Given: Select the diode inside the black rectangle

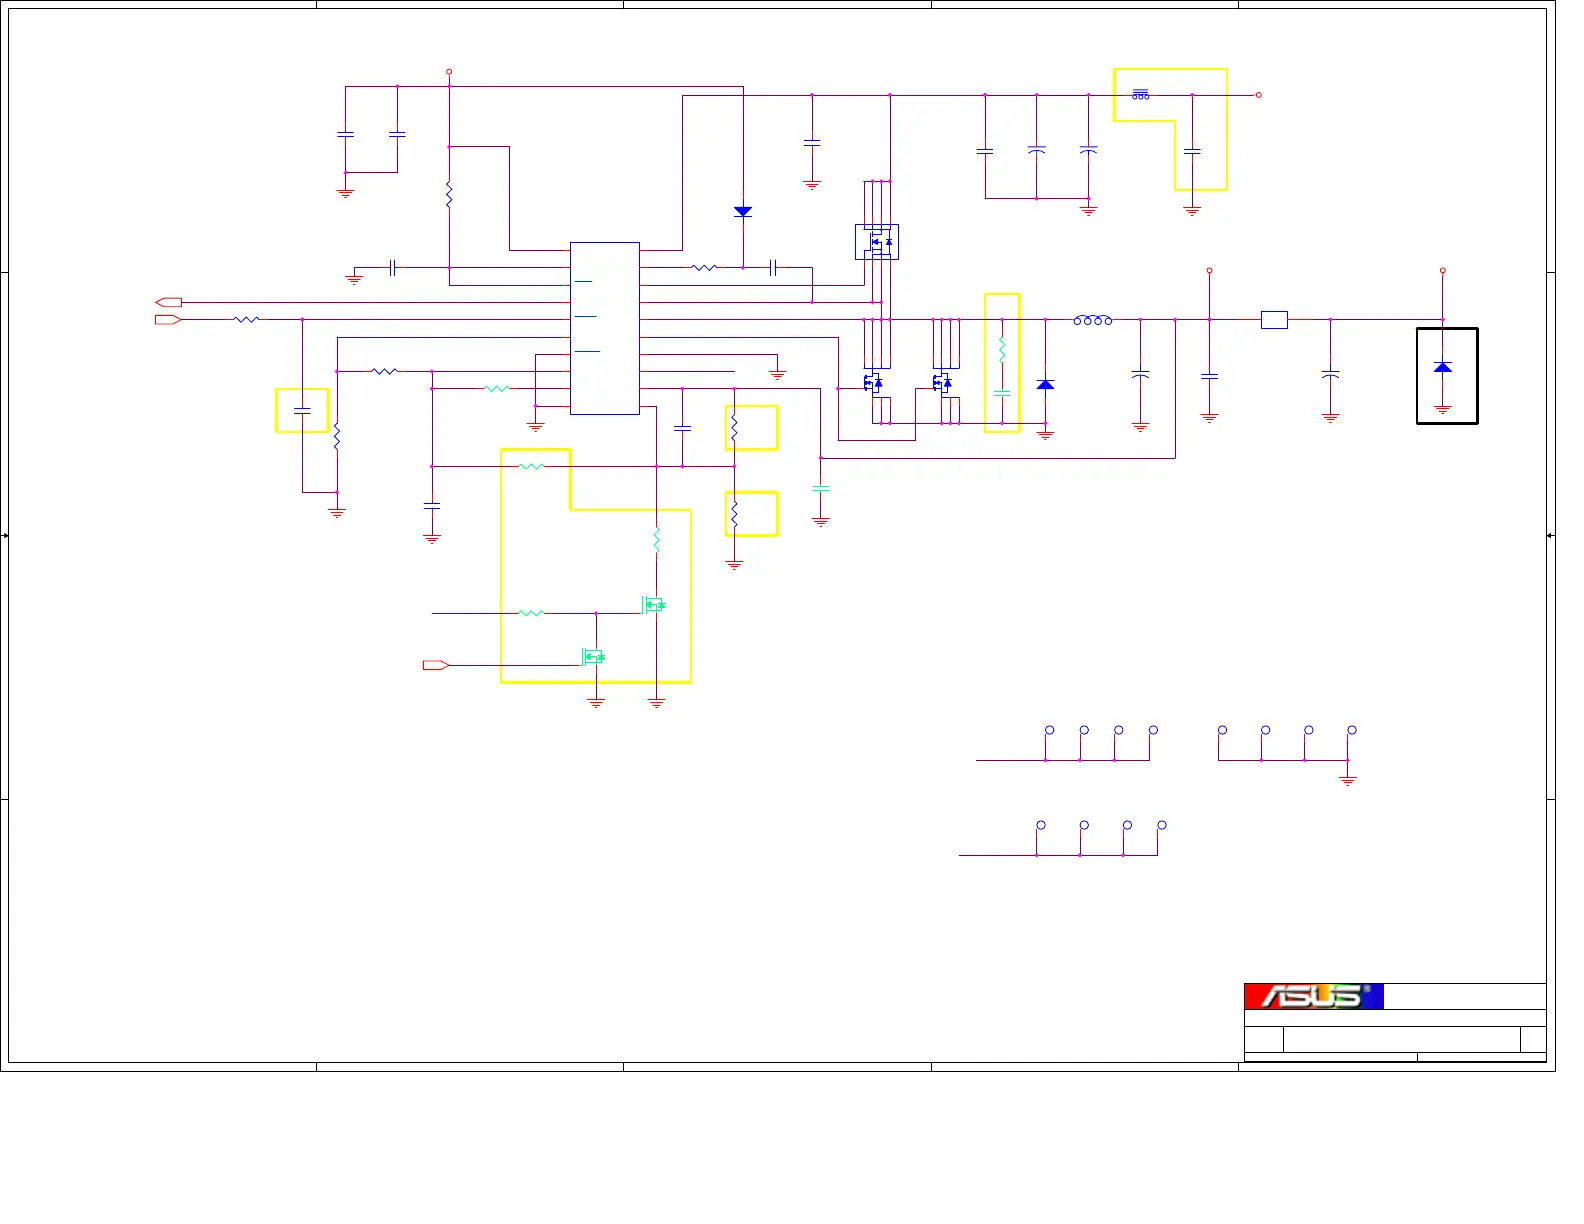Looking at the screenshot, I should pyautogui.click(x=1442, y=367).
